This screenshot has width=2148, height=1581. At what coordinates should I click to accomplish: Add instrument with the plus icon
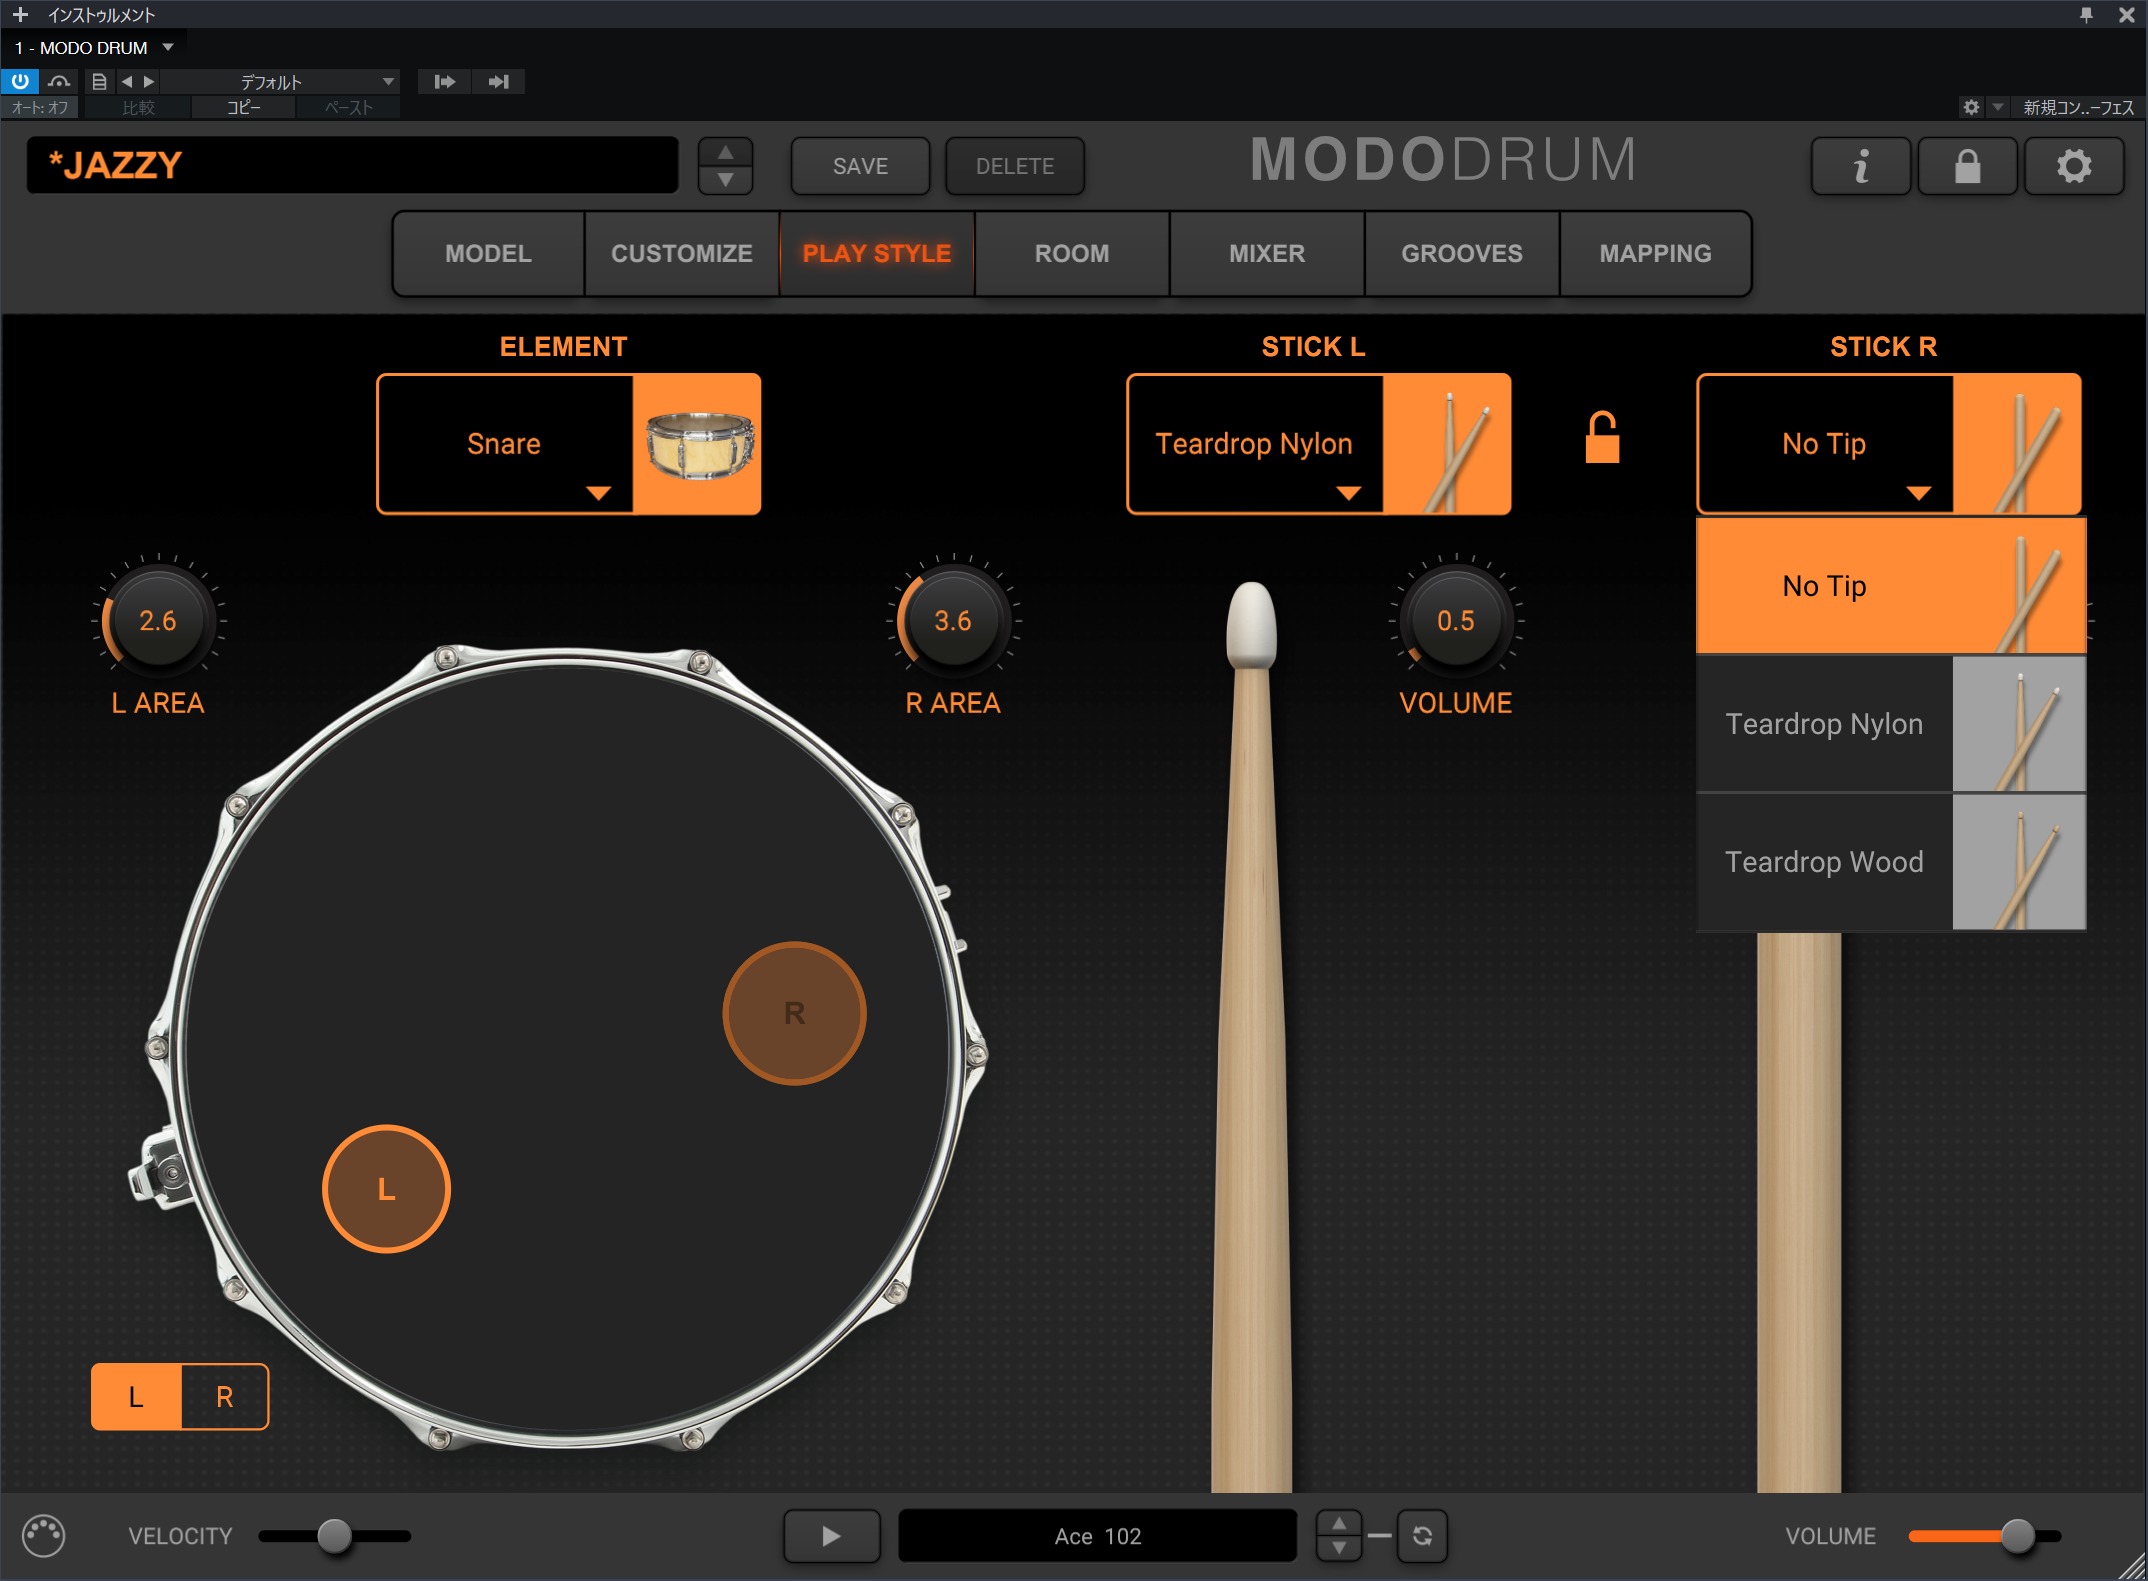coord(20,15)
